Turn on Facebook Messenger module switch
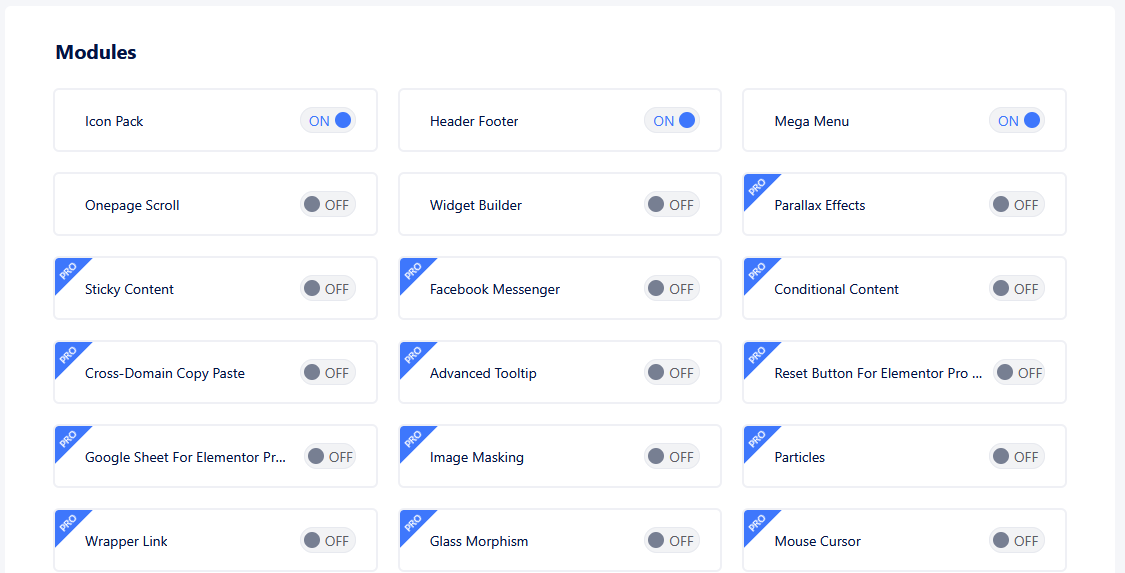1125x573 pixels. (x=672, y=289)
